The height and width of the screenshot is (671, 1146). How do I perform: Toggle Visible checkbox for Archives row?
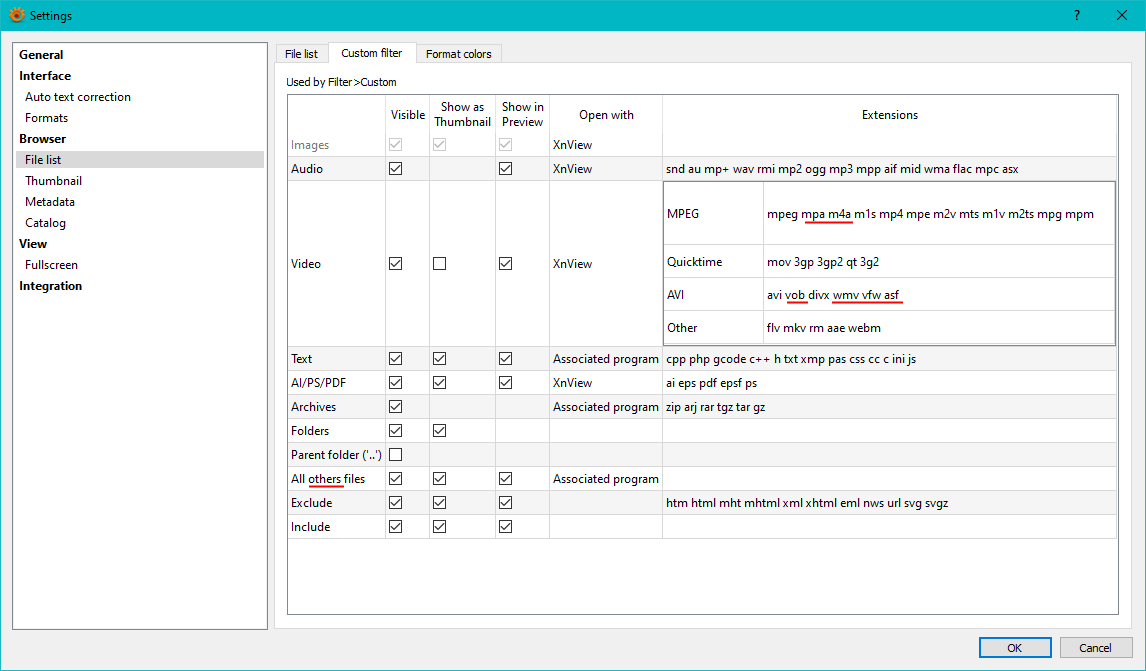coord(396,407)
